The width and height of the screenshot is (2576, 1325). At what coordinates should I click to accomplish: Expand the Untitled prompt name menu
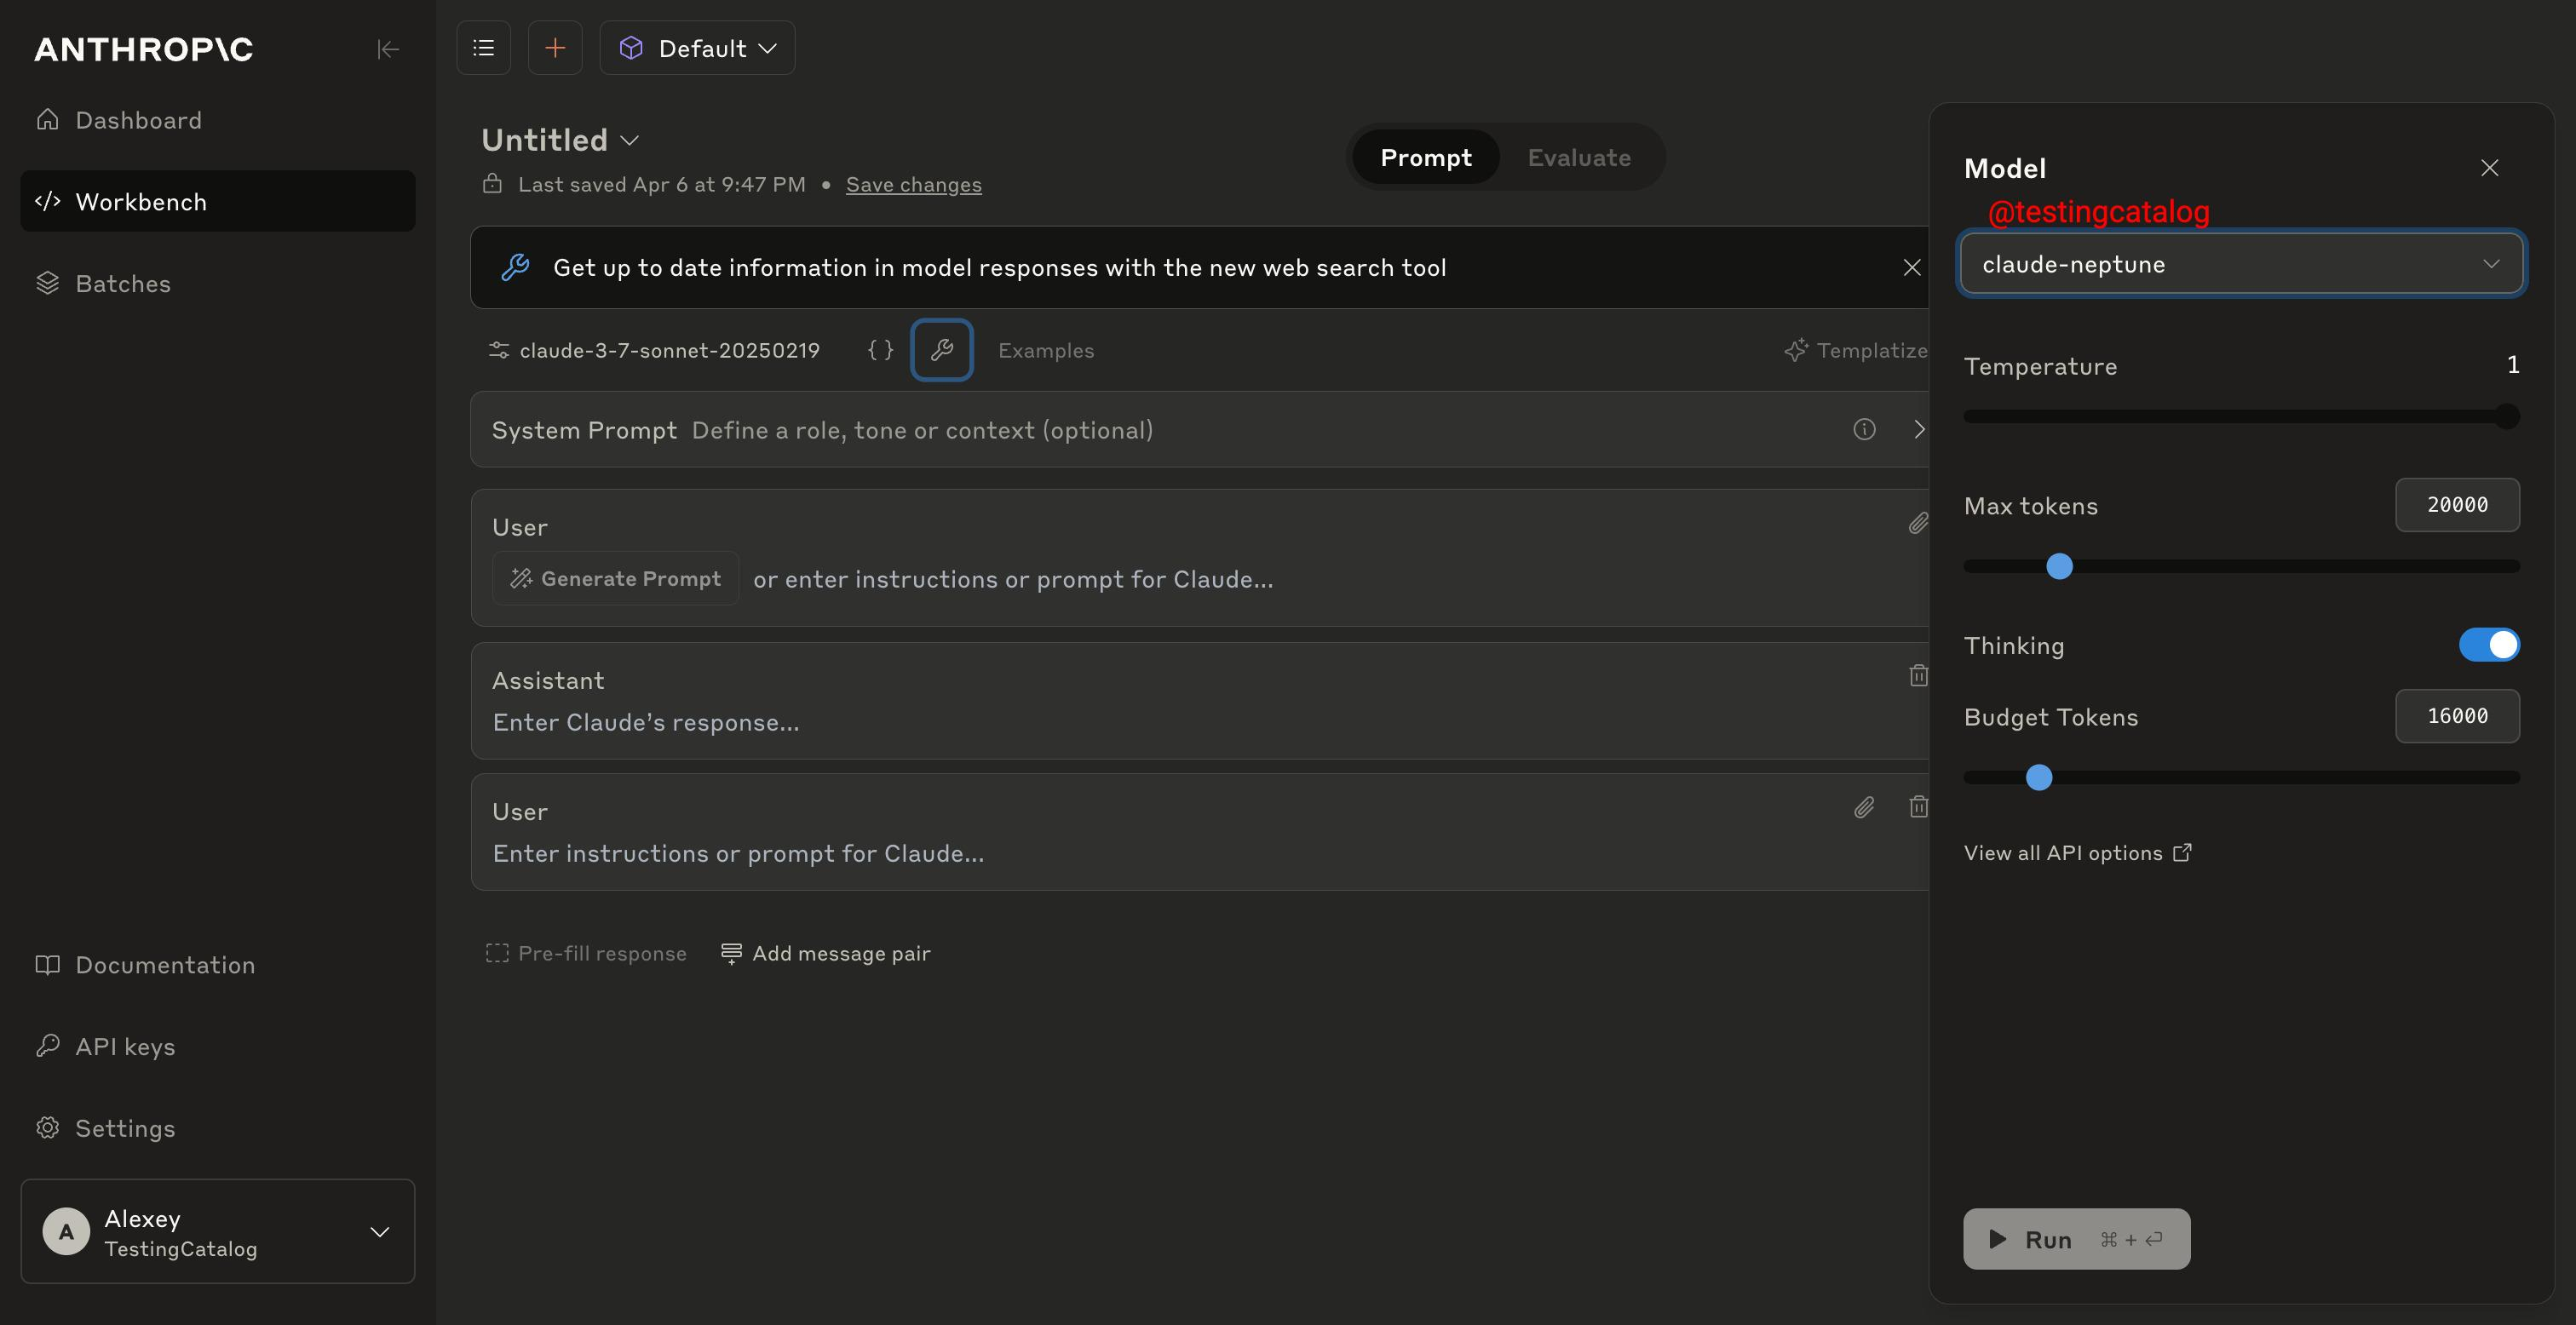click(x=630, y=140)
